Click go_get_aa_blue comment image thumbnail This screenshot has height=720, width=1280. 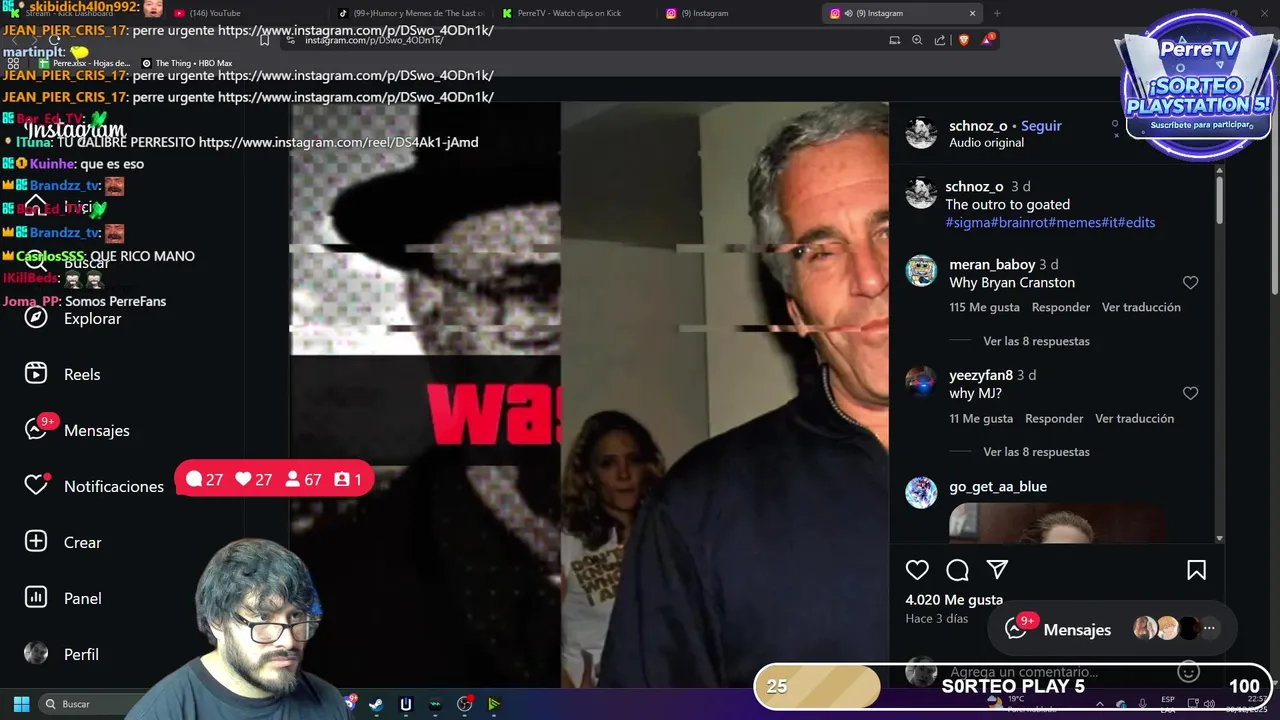[1057, 523]
